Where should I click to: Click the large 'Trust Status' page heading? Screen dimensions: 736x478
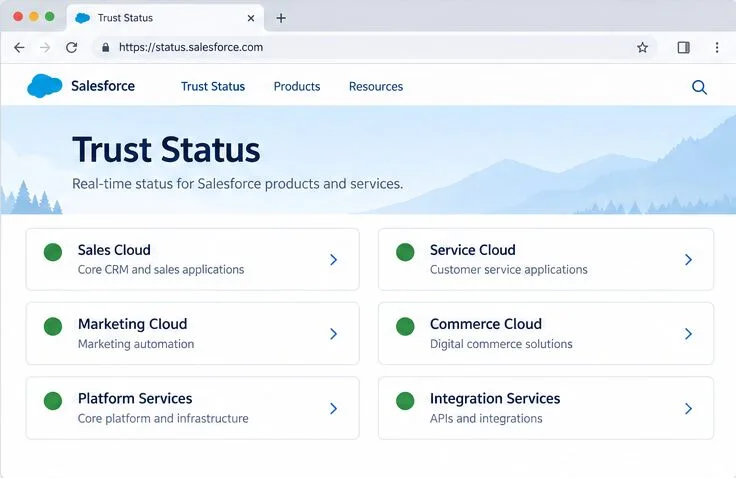[166, 150]
